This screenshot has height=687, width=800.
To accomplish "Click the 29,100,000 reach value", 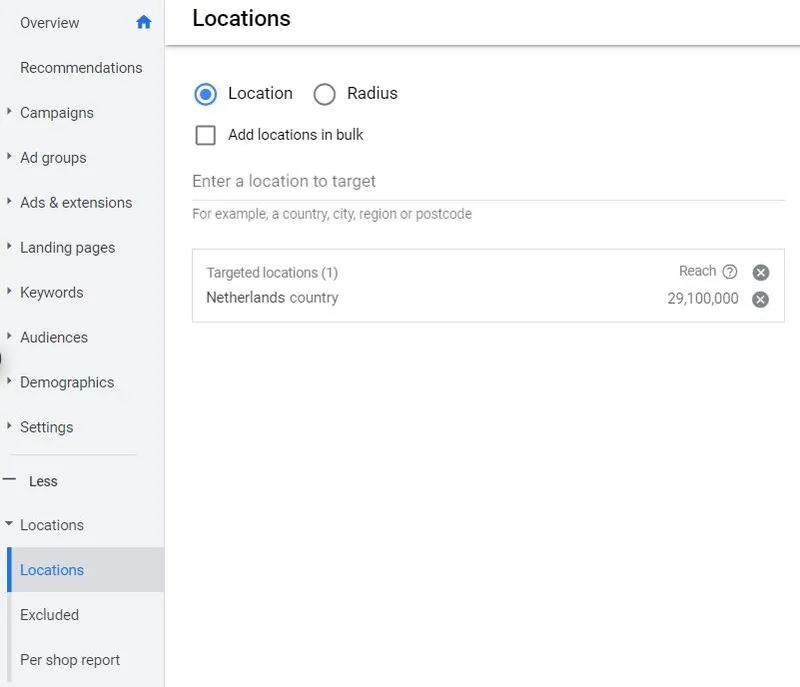I will pos(703,298).
